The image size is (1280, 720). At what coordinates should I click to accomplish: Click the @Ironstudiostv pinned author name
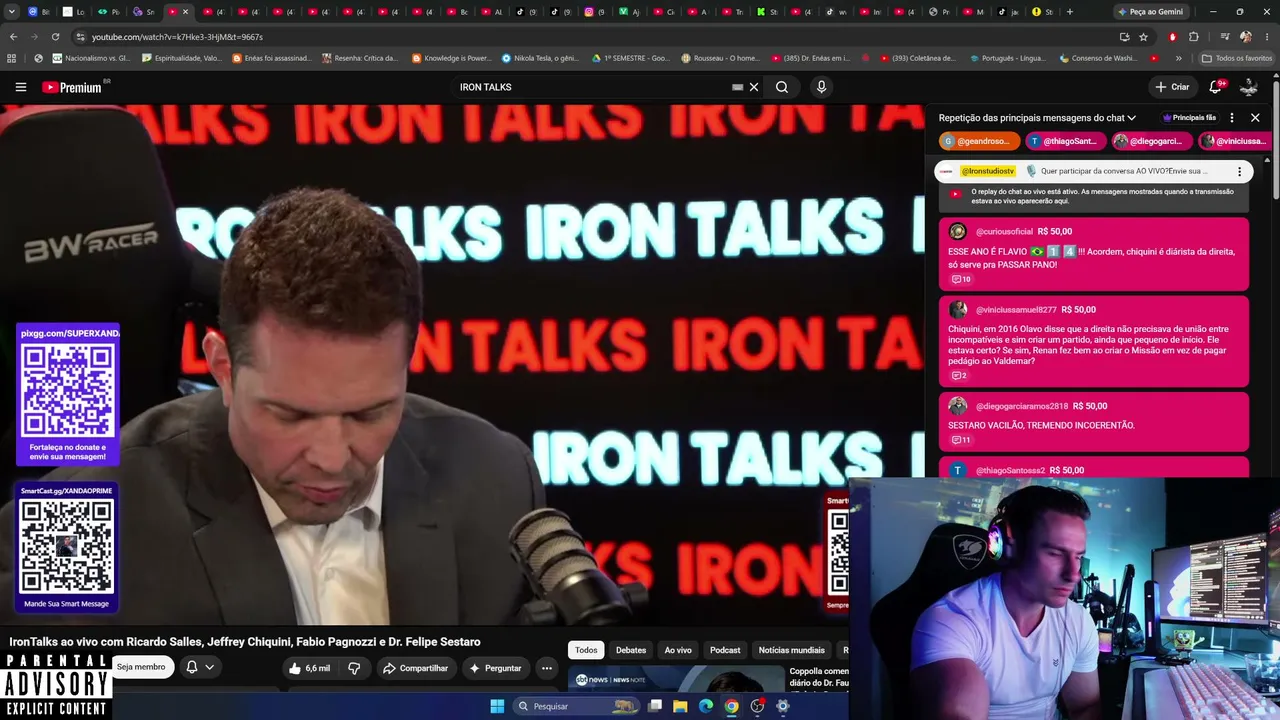(x=987, y=171)
